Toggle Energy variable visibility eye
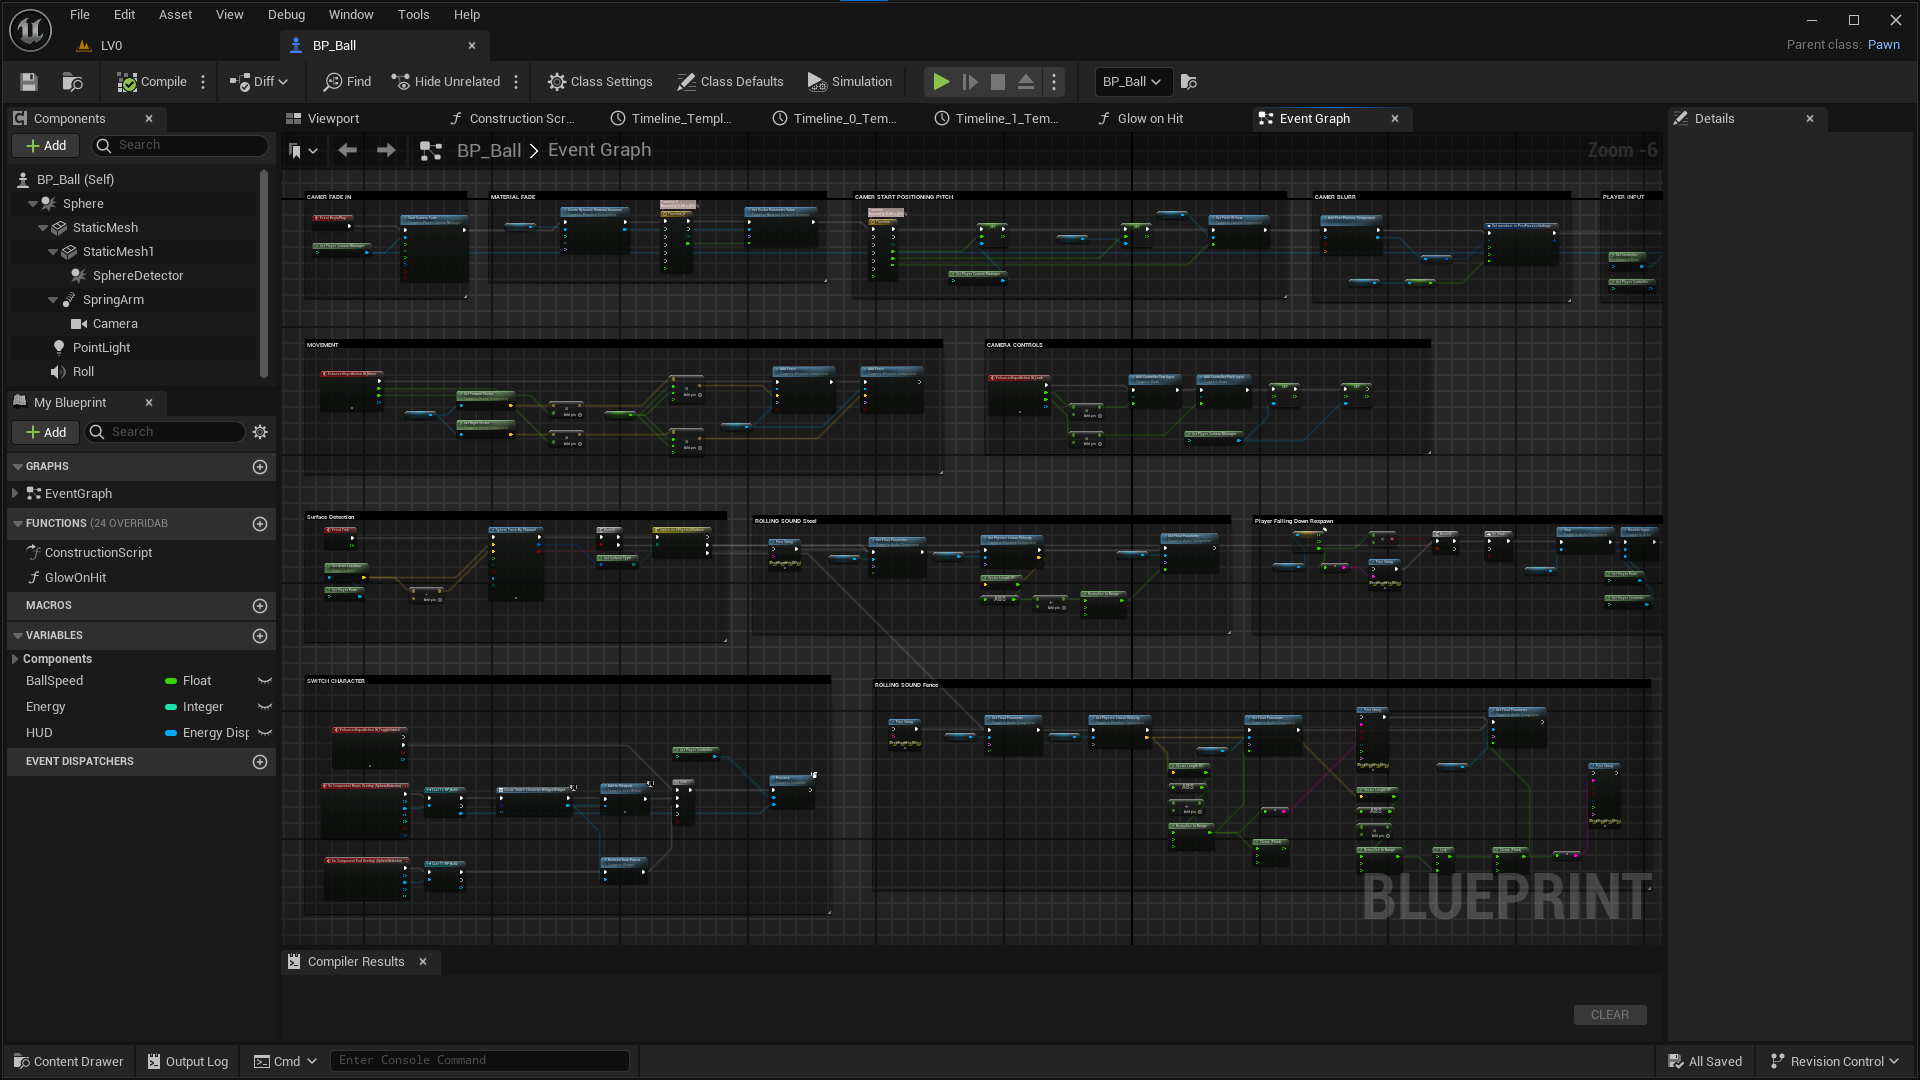This screenshot has height=1080, width=1920. point(265,707)
